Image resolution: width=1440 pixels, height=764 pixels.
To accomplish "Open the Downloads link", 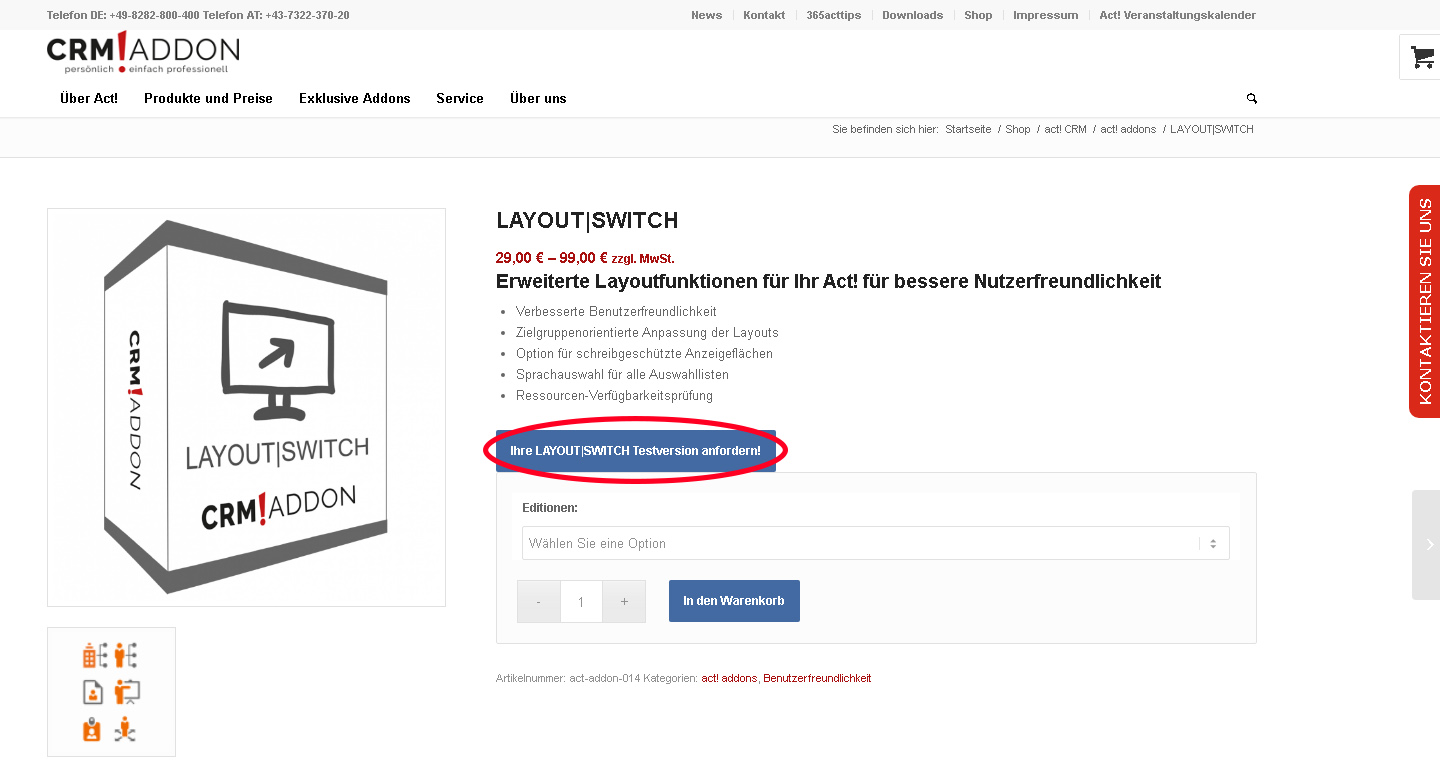I will [912, 15].
